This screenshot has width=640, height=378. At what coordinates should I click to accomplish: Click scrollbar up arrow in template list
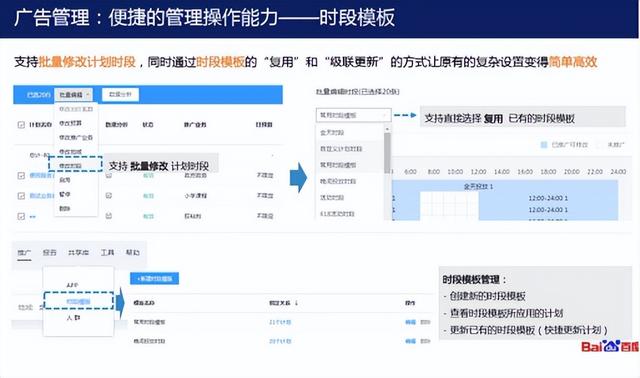pyautogui.click(x=387, y=129)
